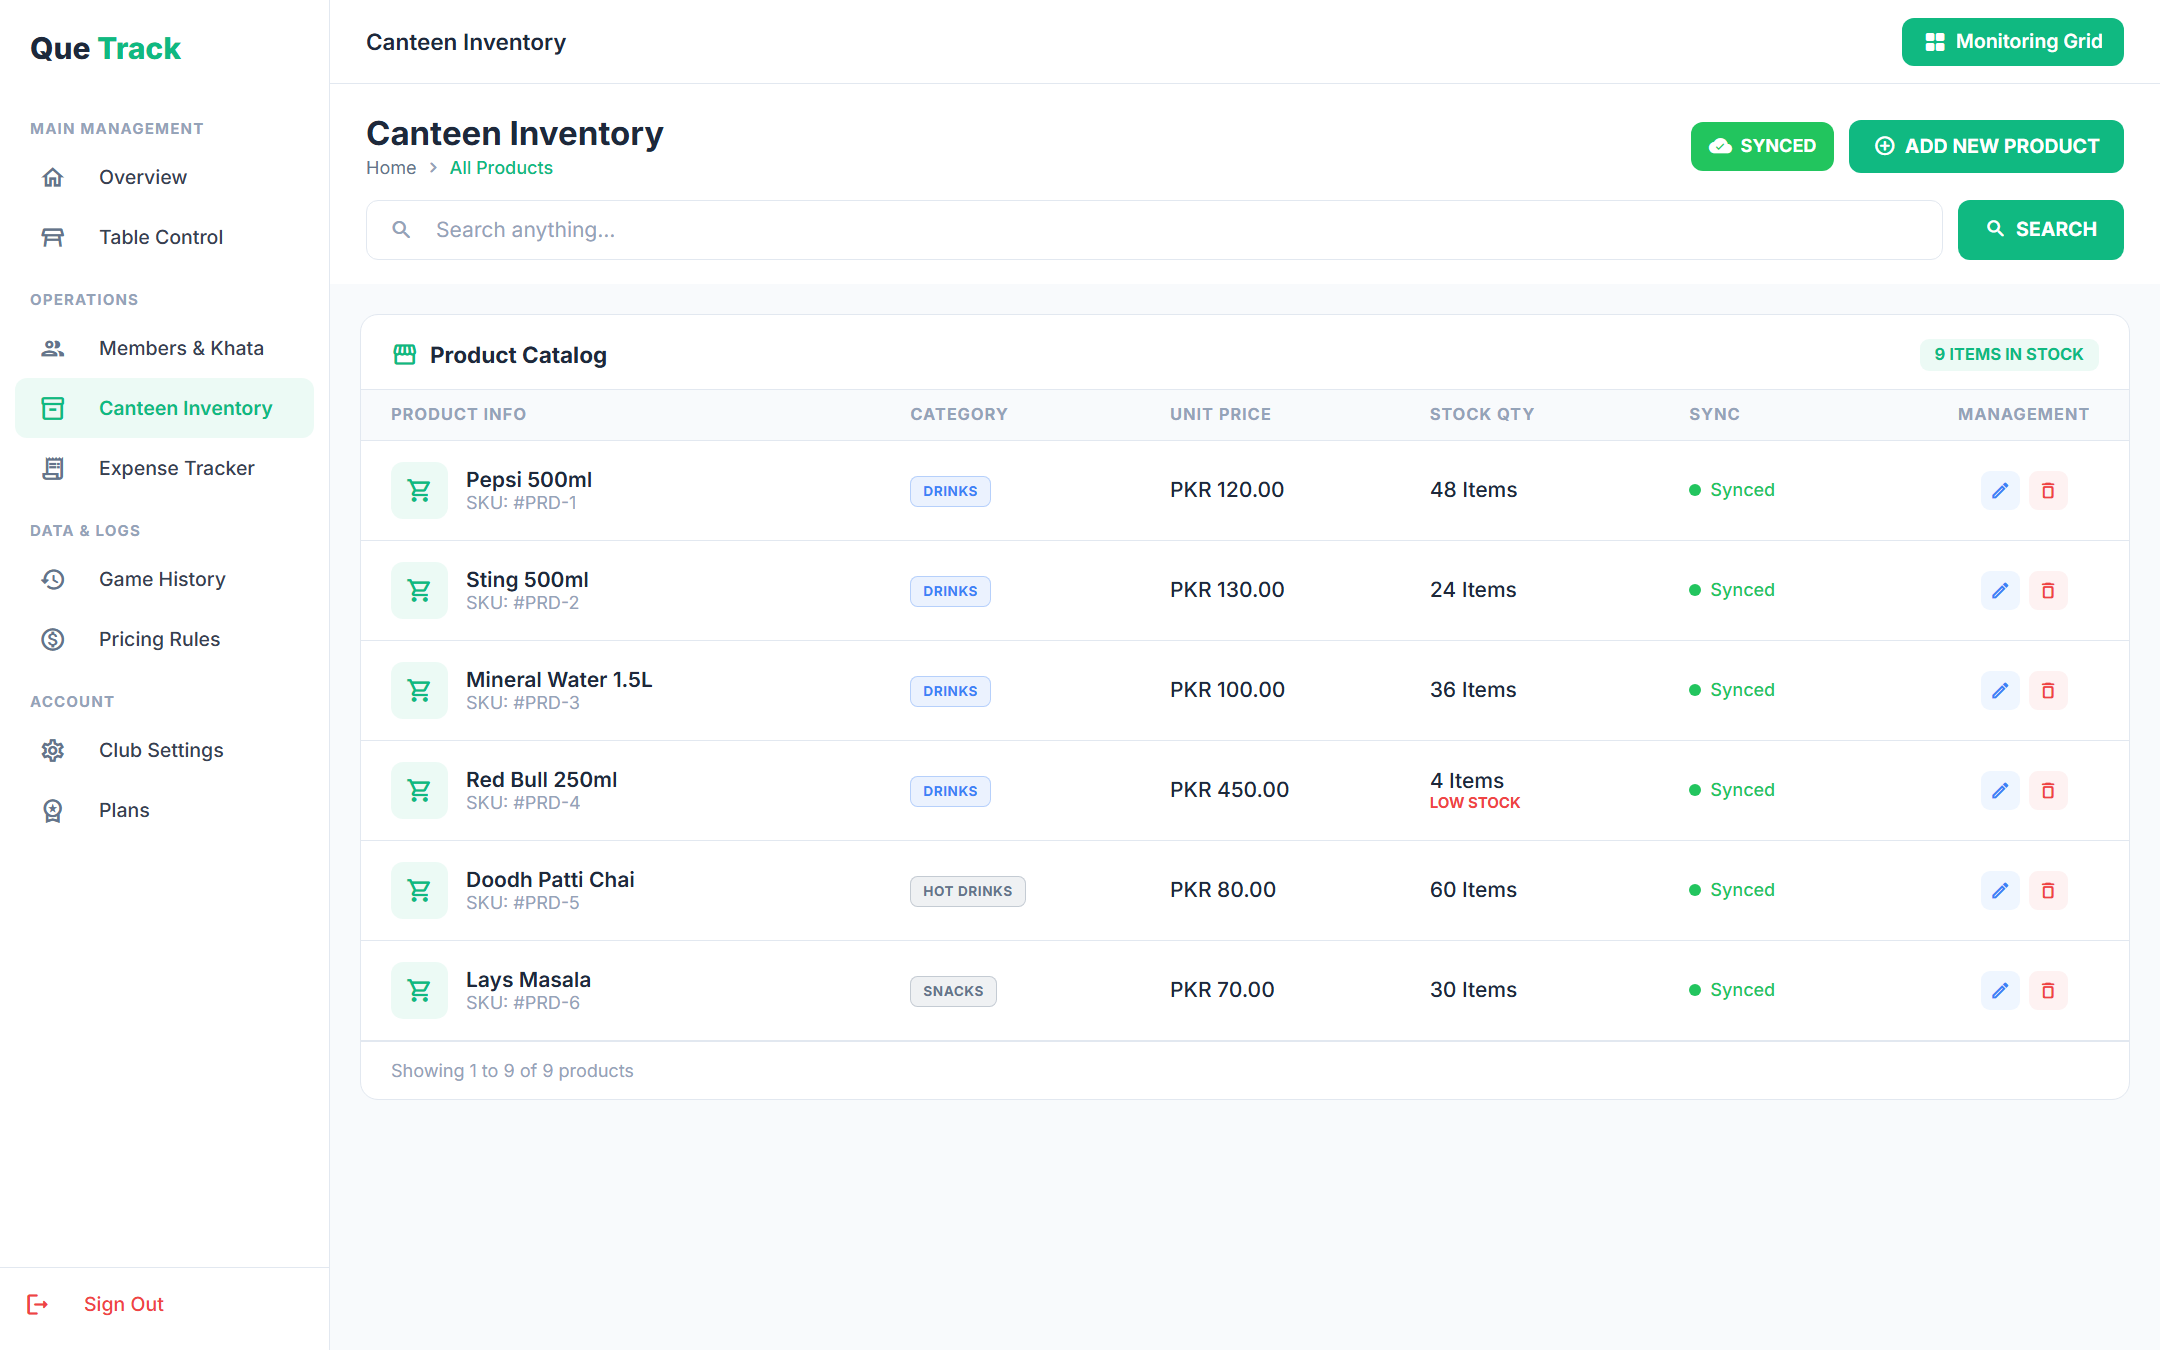Open Club Settings
This screenshot has width=2160, height=1350.
click(164, 750)
